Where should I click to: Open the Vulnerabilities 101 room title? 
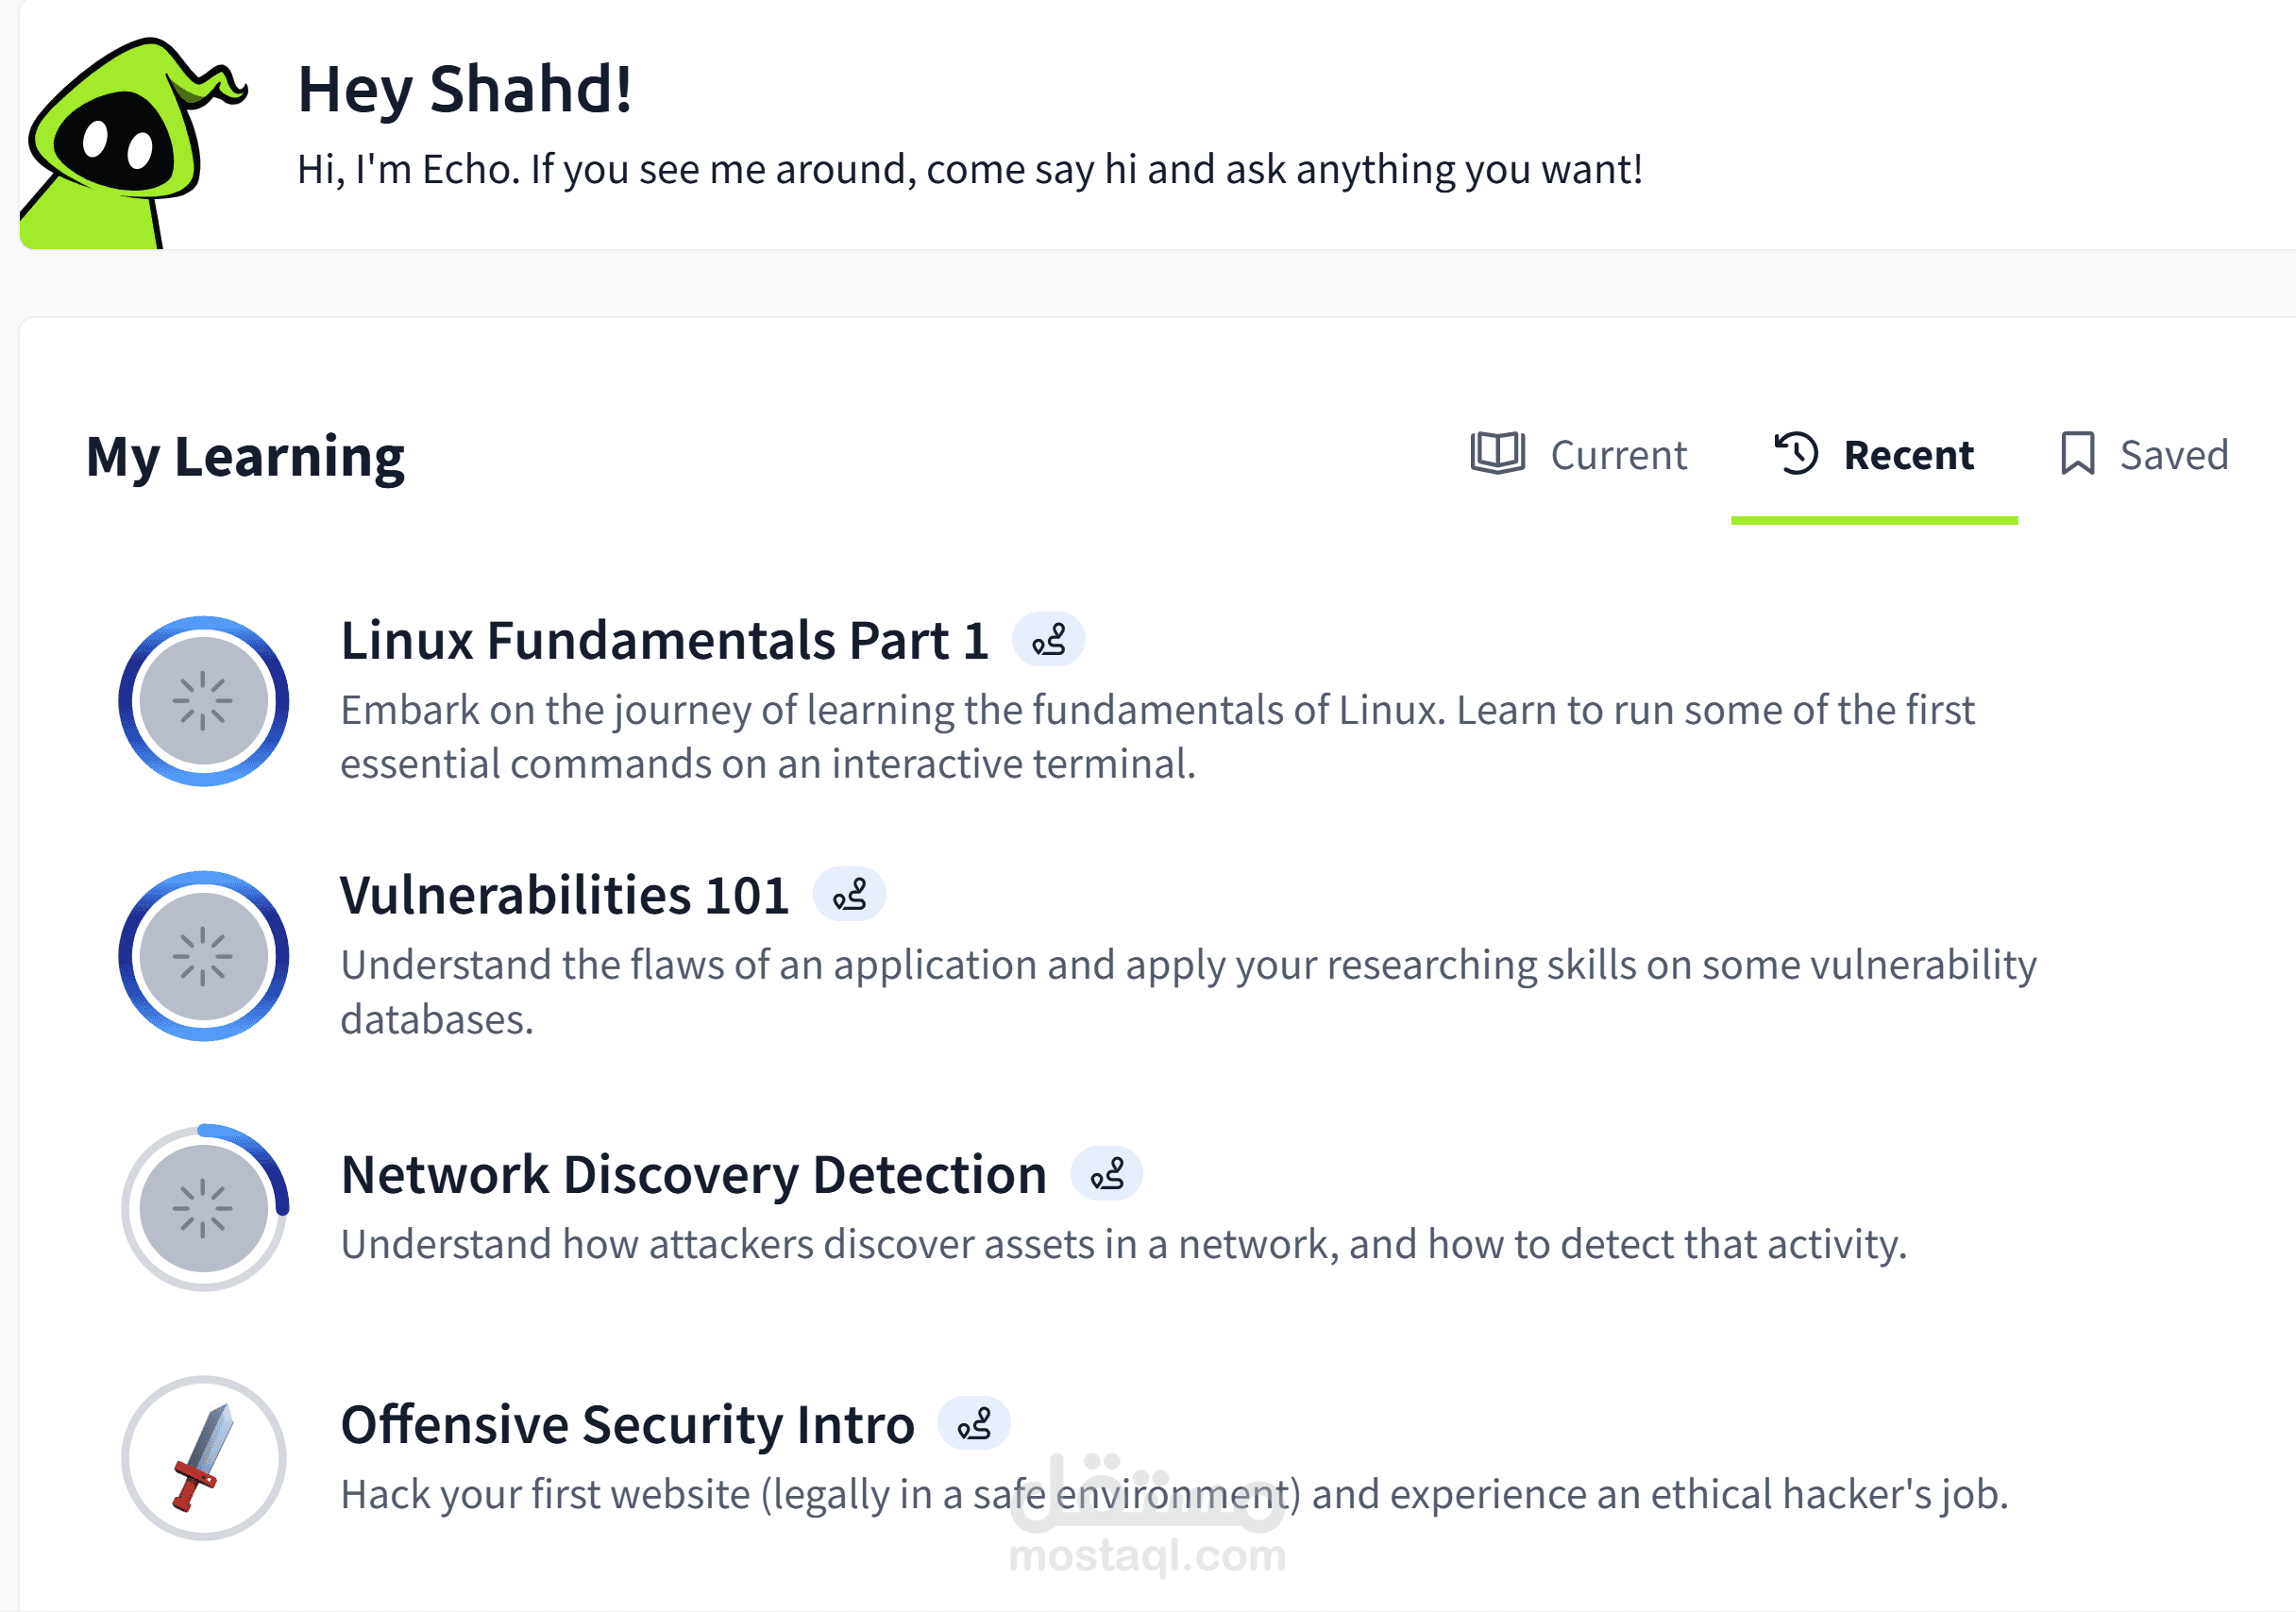pyautogui.click(x=565, y=896)
